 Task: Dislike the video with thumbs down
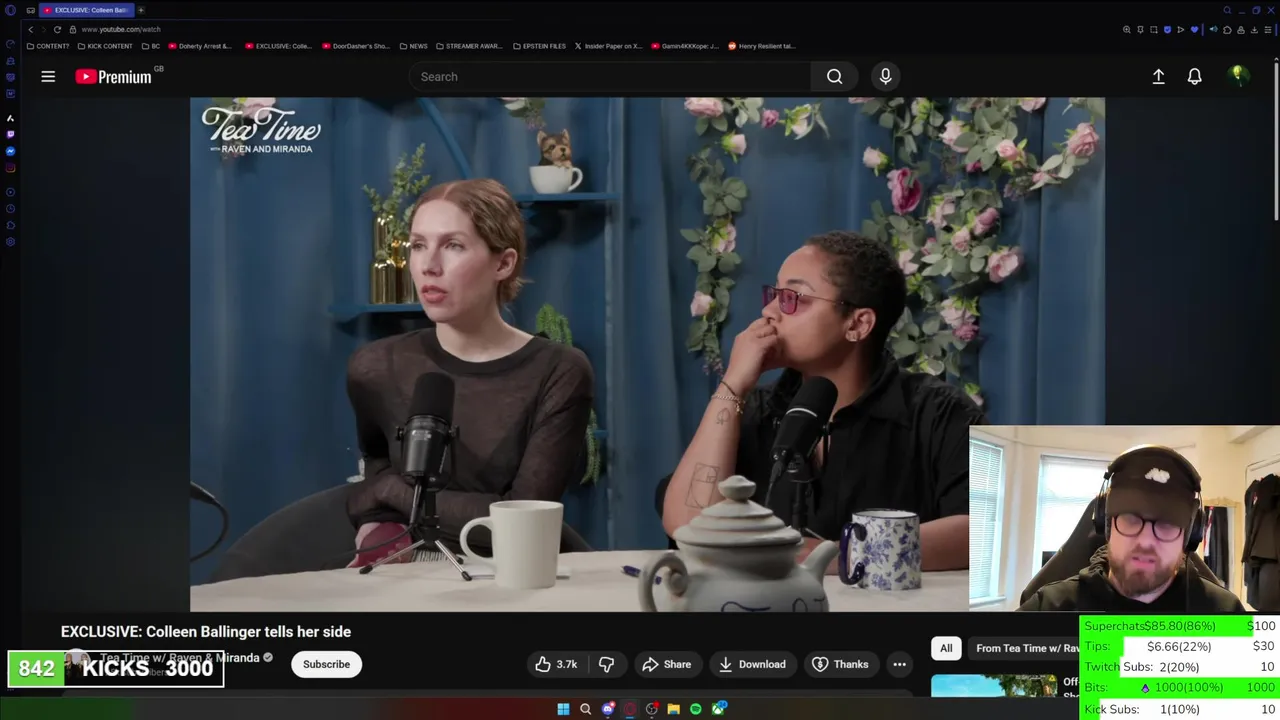coord(606,664)
